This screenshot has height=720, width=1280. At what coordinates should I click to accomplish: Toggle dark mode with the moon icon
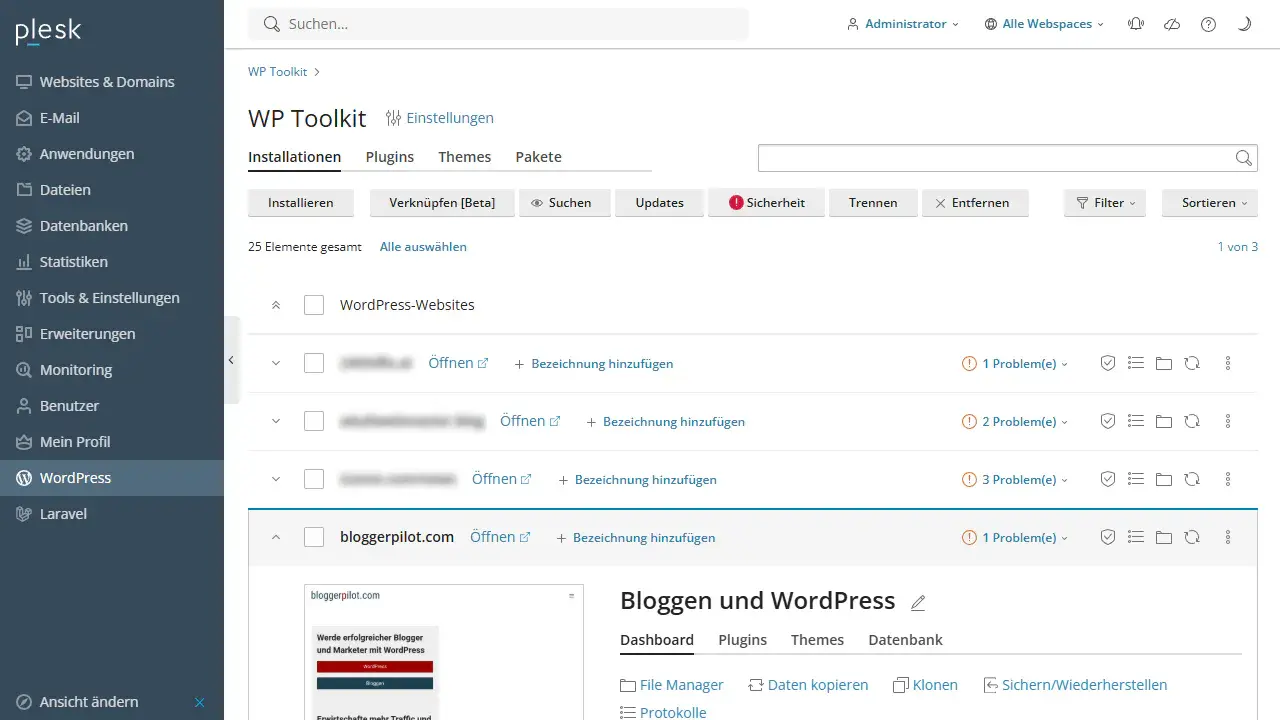point(1244,24)
